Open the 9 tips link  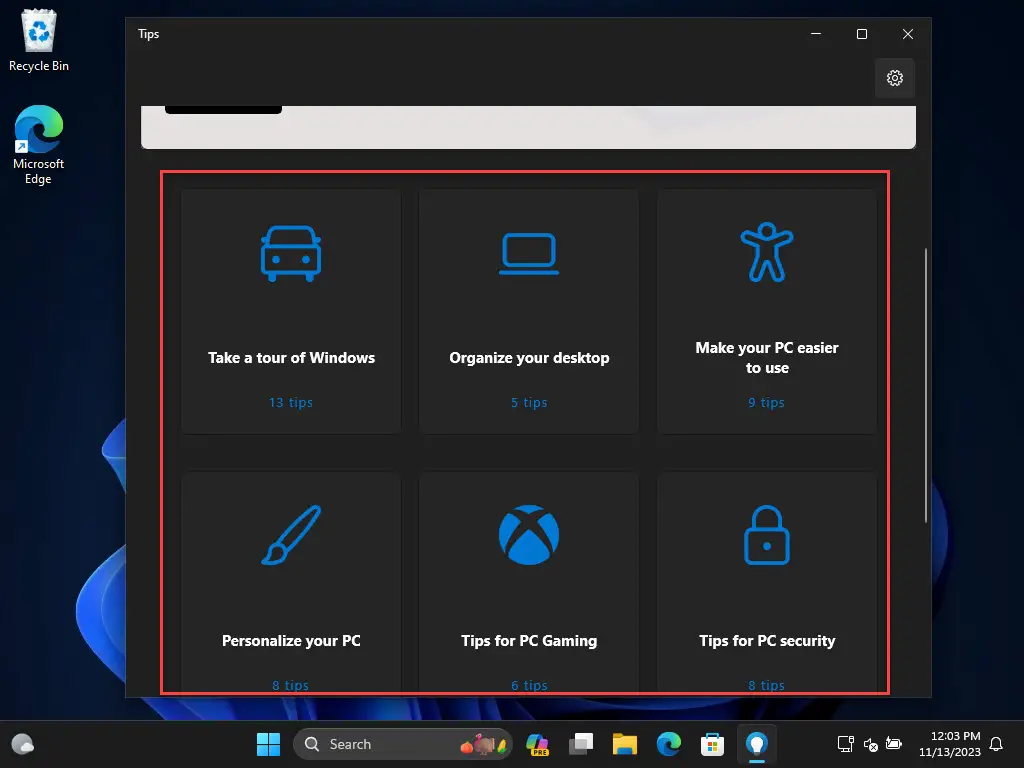[x=767, y=402]
